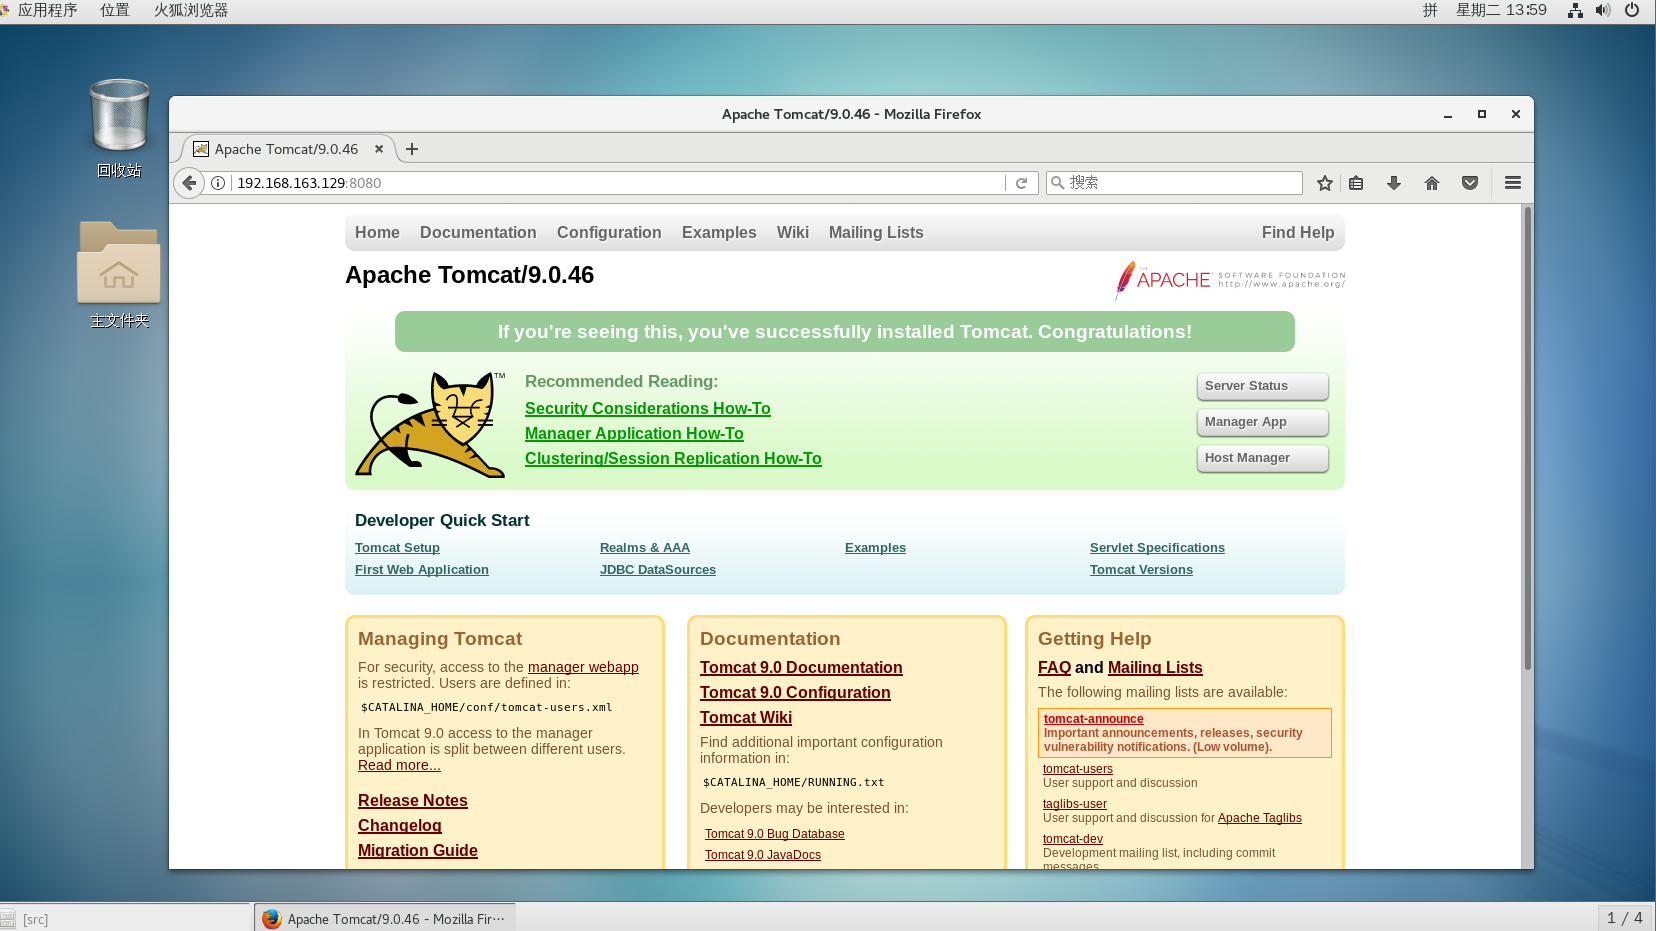Open Mailing Lists in Tomcat nav bar
The image size is (1656, 931).
pos(876,232)
